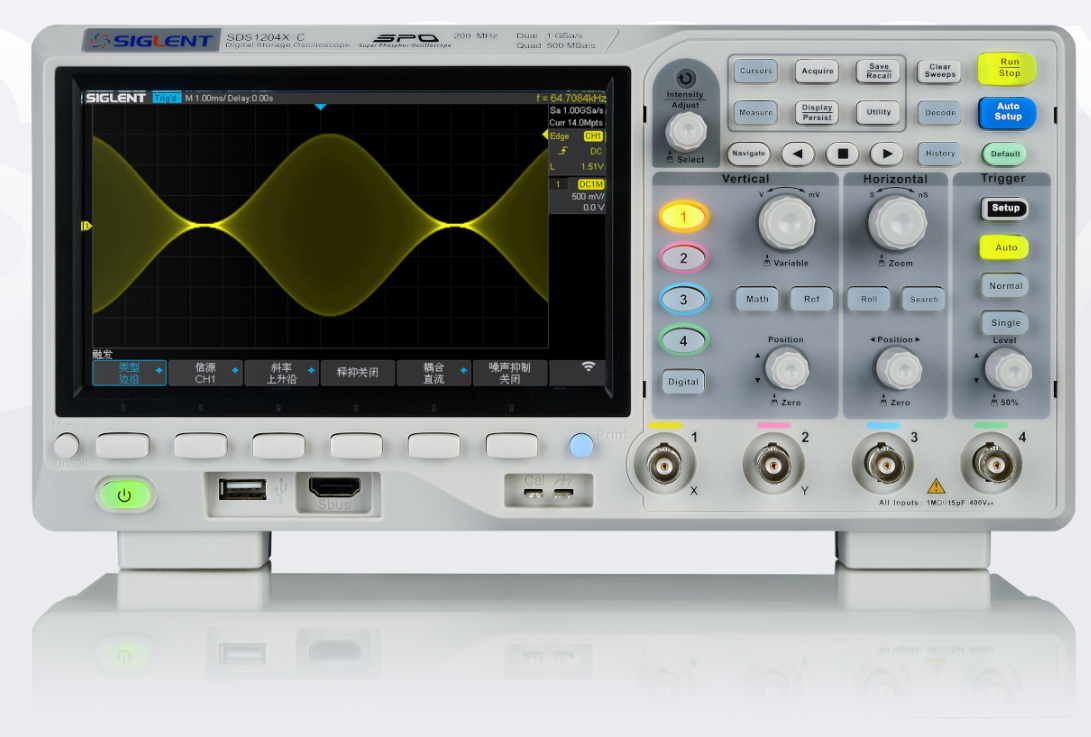Push the Clear Sweeps button

[x=940, y=71]
